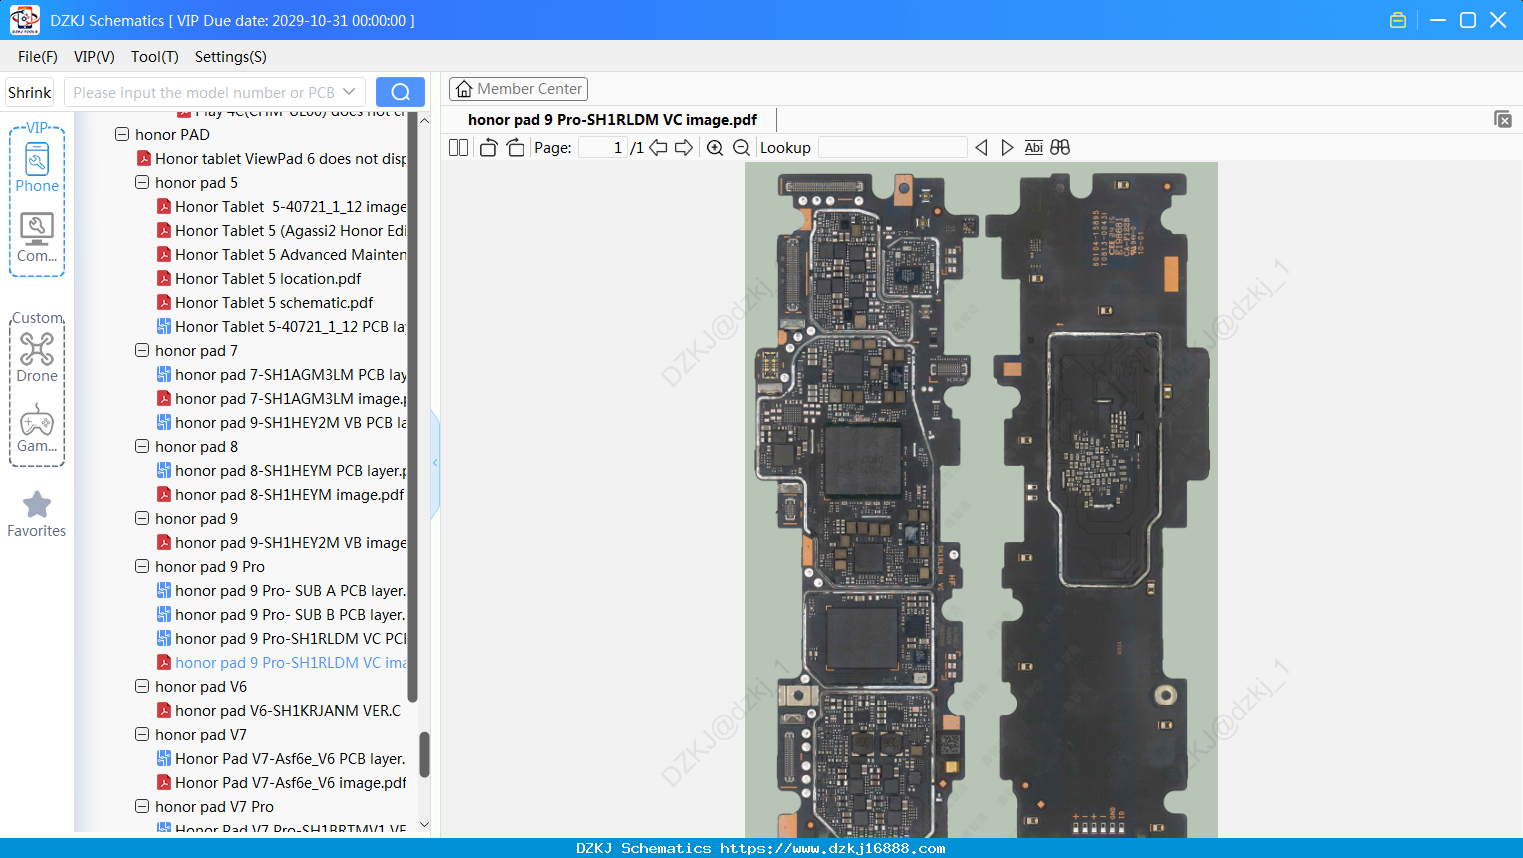
Task: Open Honor Pad V7-Asf6e_V6 image.pdf
Action: [281, 782]
